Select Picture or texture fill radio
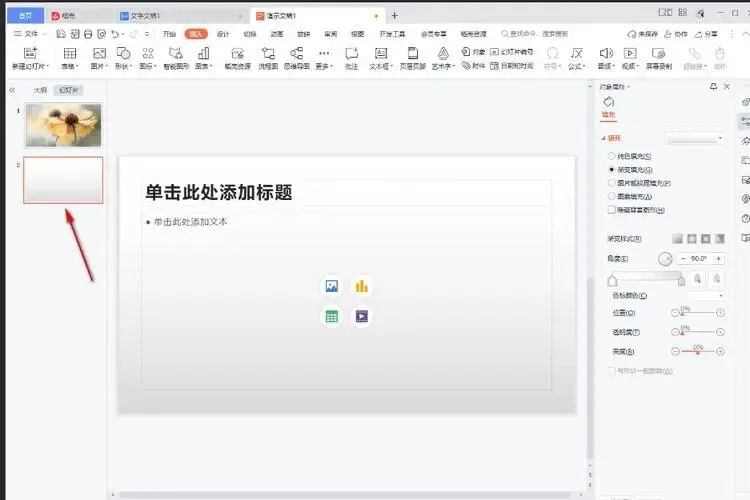750x500 pixels. [611, 183]
